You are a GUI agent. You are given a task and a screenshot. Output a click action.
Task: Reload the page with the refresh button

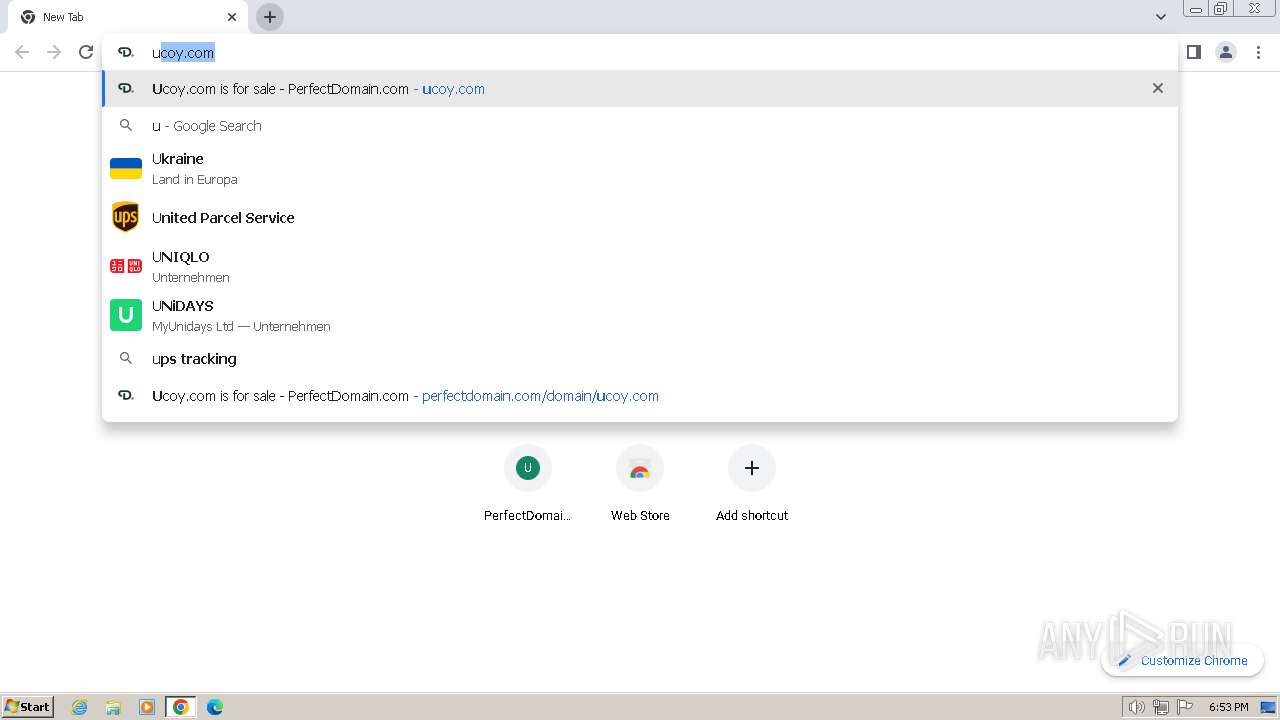click(x=86, y=52)
